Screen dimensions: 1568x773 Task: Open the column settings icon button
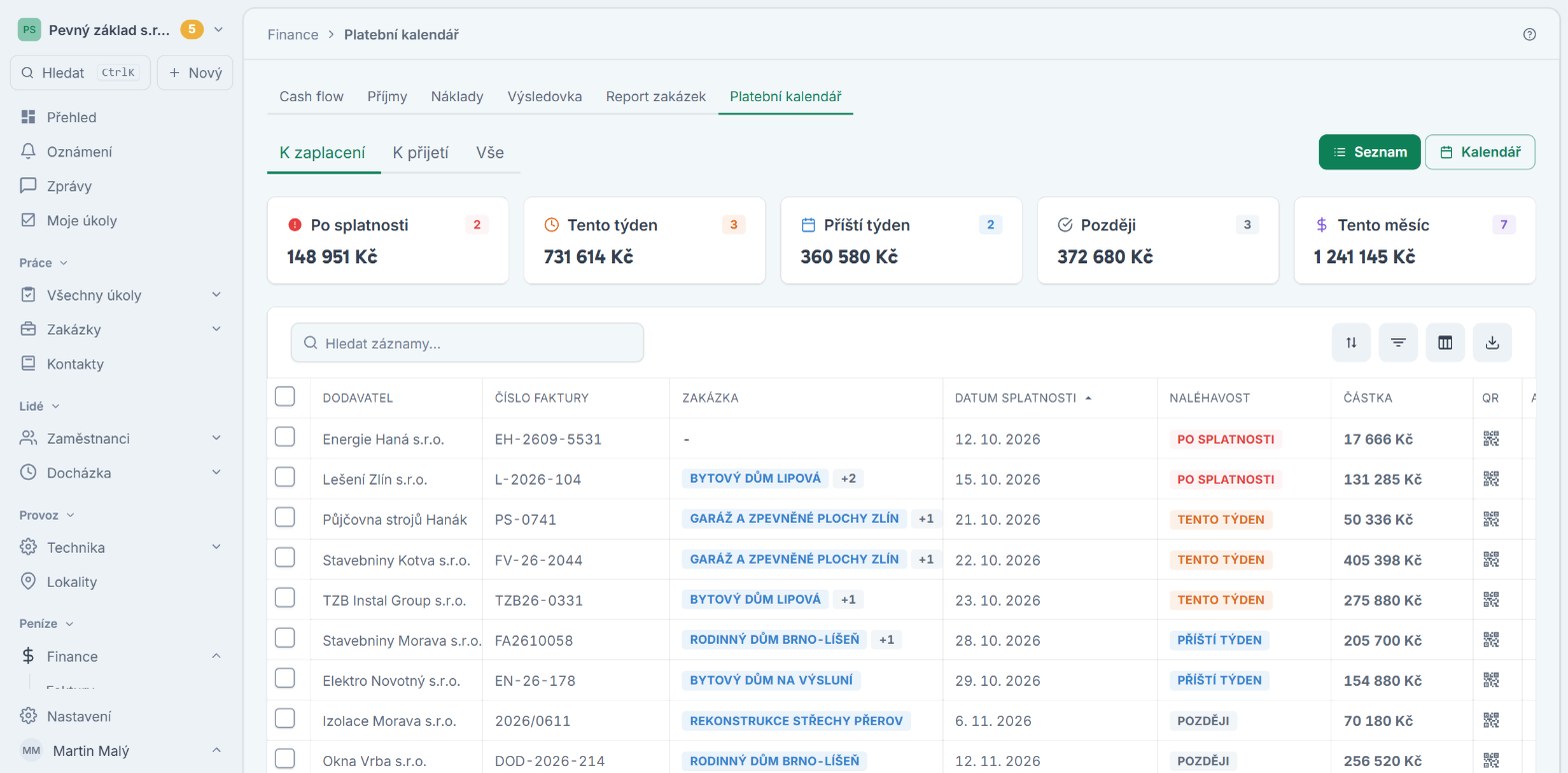click(x=1445, y=343)
